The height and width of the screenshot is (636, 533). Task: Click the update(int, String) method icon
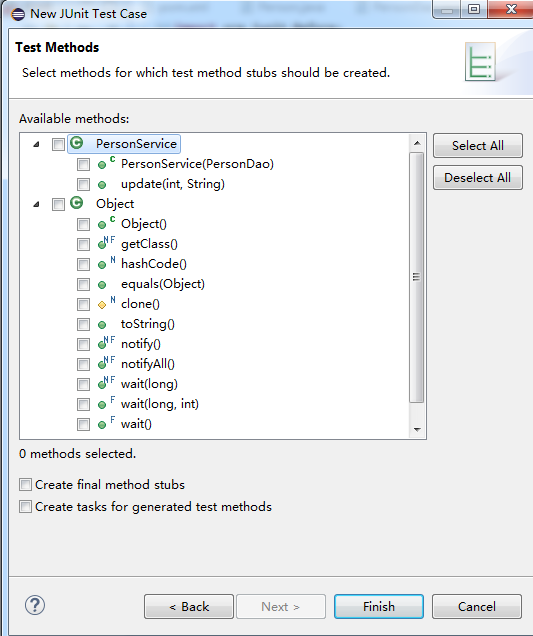[102, 185]
